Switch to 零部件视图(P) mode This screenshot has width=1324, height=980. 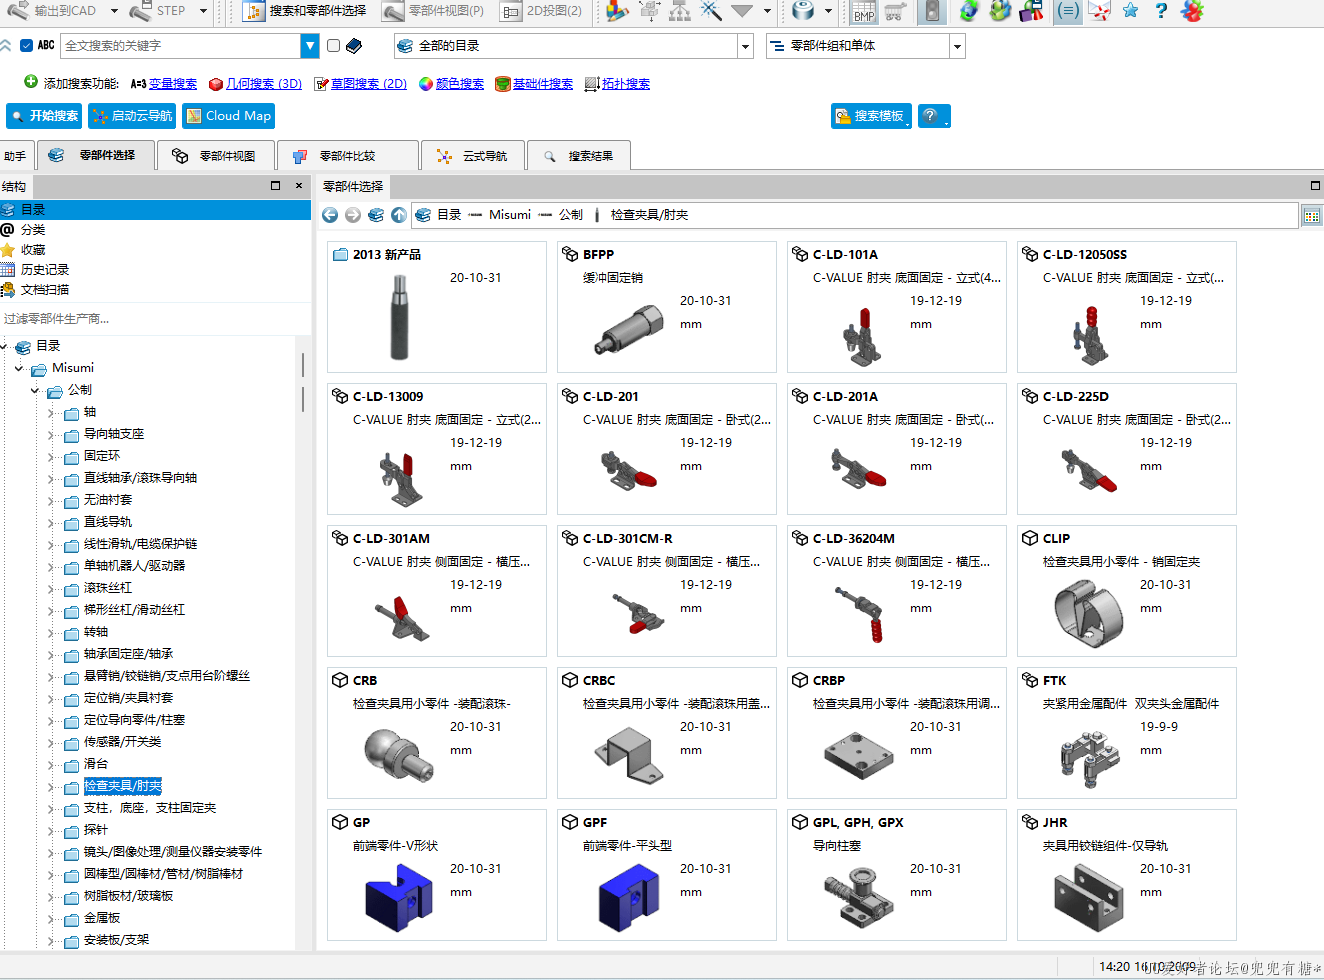point(434,11)
